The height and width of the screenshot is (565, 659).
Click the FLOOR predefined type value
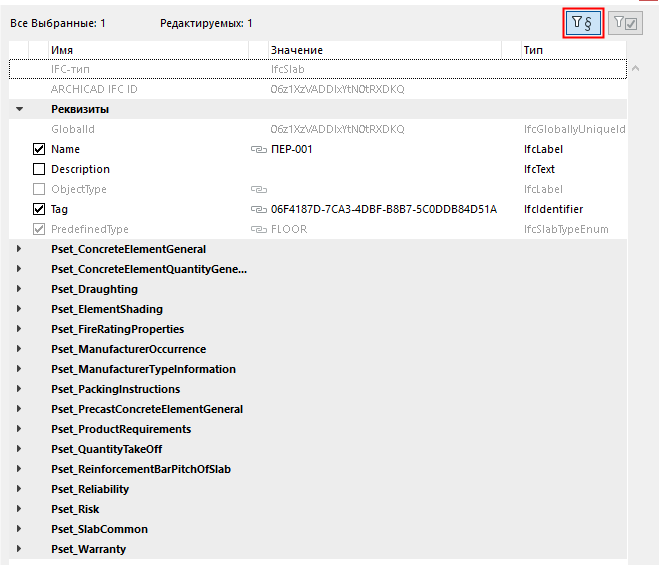point(289,229)
